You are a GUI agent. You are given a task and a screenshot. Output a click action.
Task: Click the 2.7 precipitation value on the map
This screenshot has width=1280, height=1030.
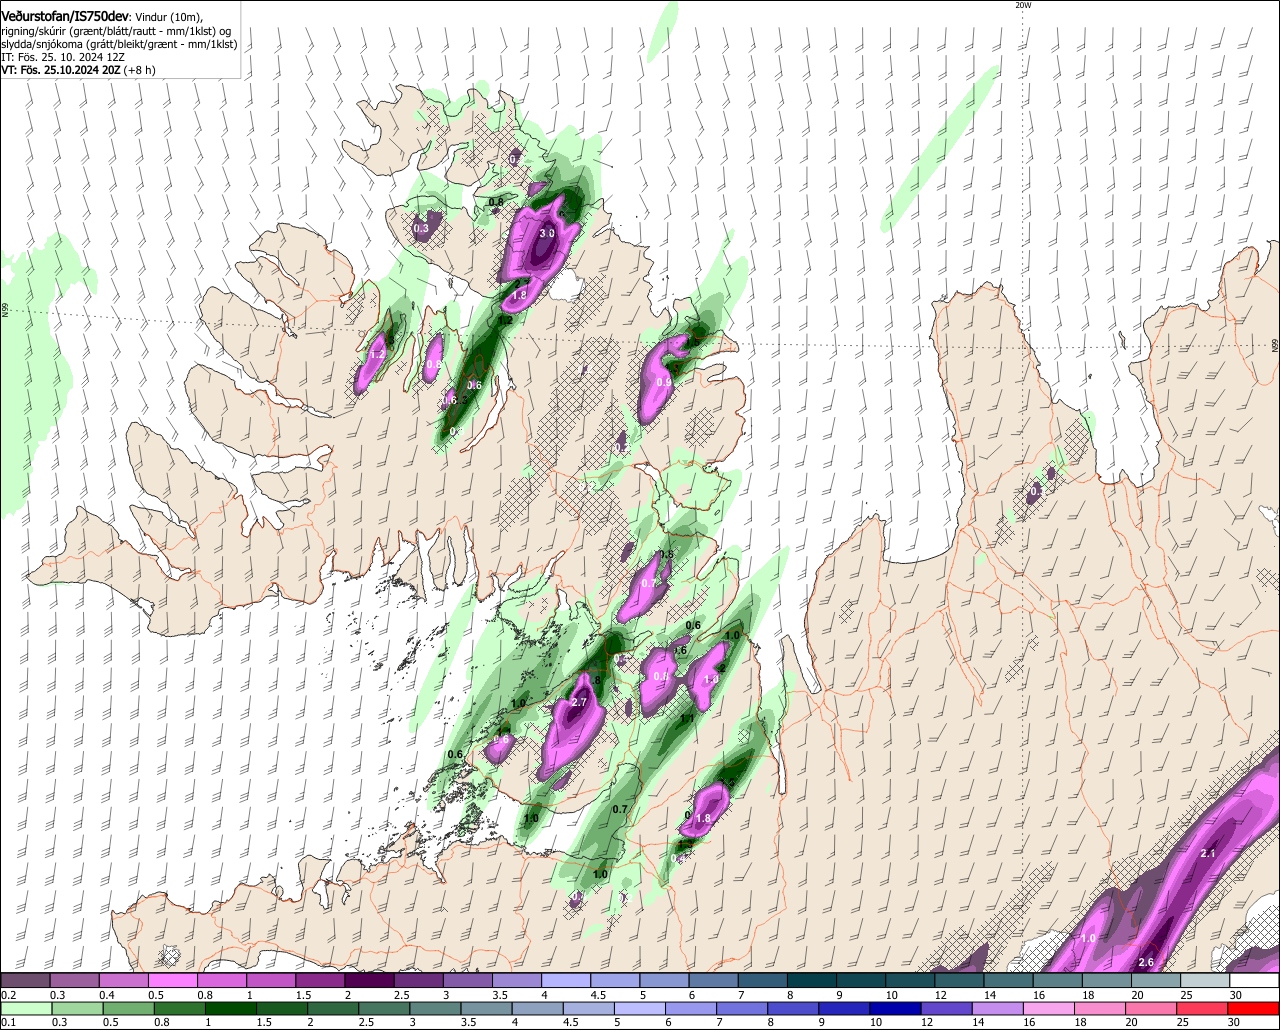(578, 703)
